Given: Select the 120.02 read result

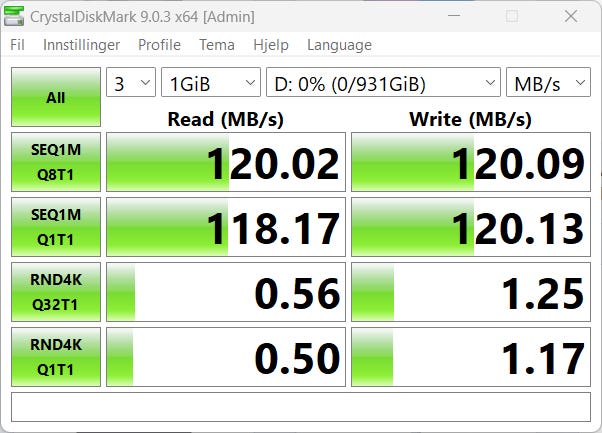Looking at the screenshot, I should click(x=226, y=162).
